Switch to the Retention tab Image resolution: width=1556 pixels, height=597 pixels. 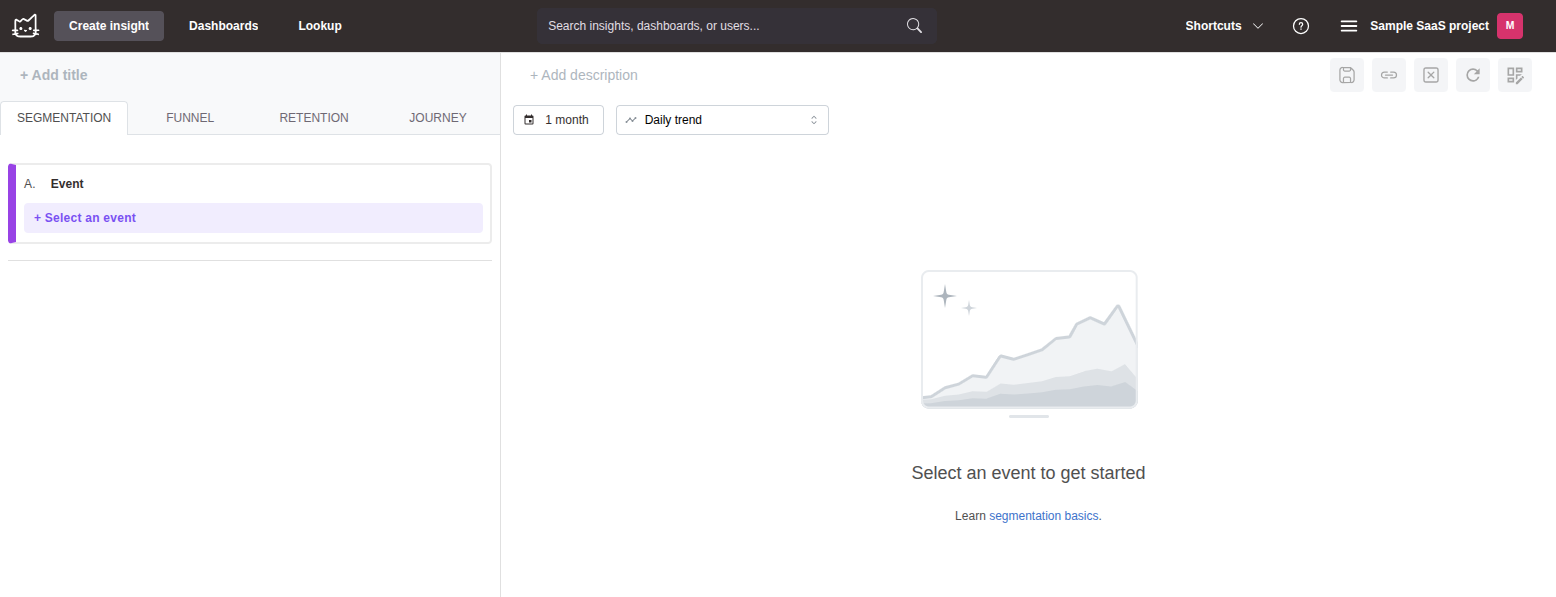click(x=314, y=118)
